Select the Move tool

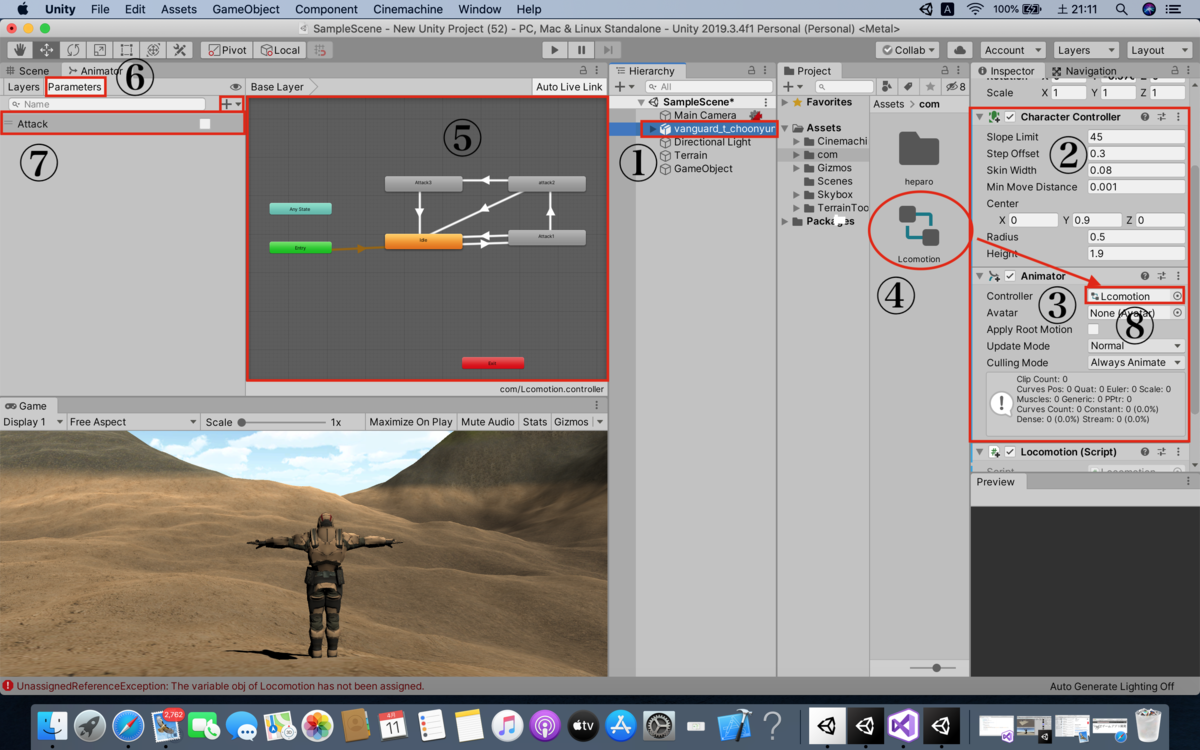coord(46,50)
